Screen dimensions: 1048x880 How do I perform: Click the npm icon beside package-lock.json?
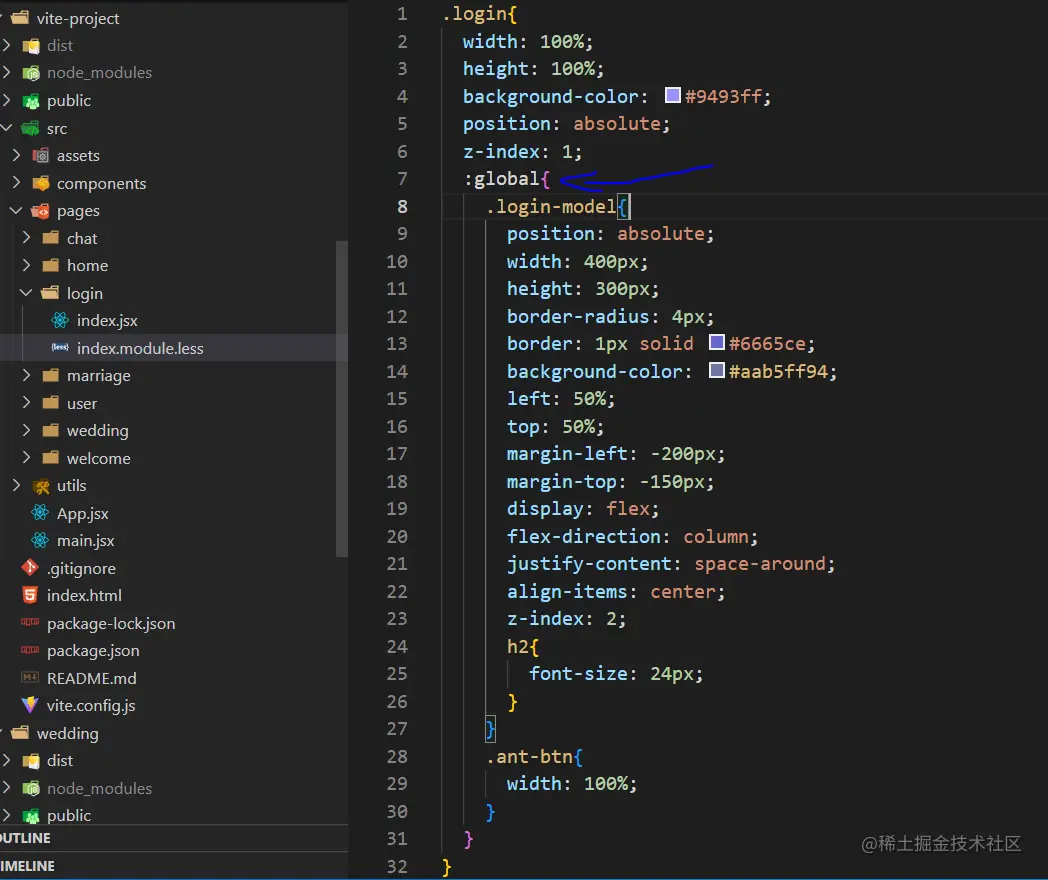tap(30, 623)
